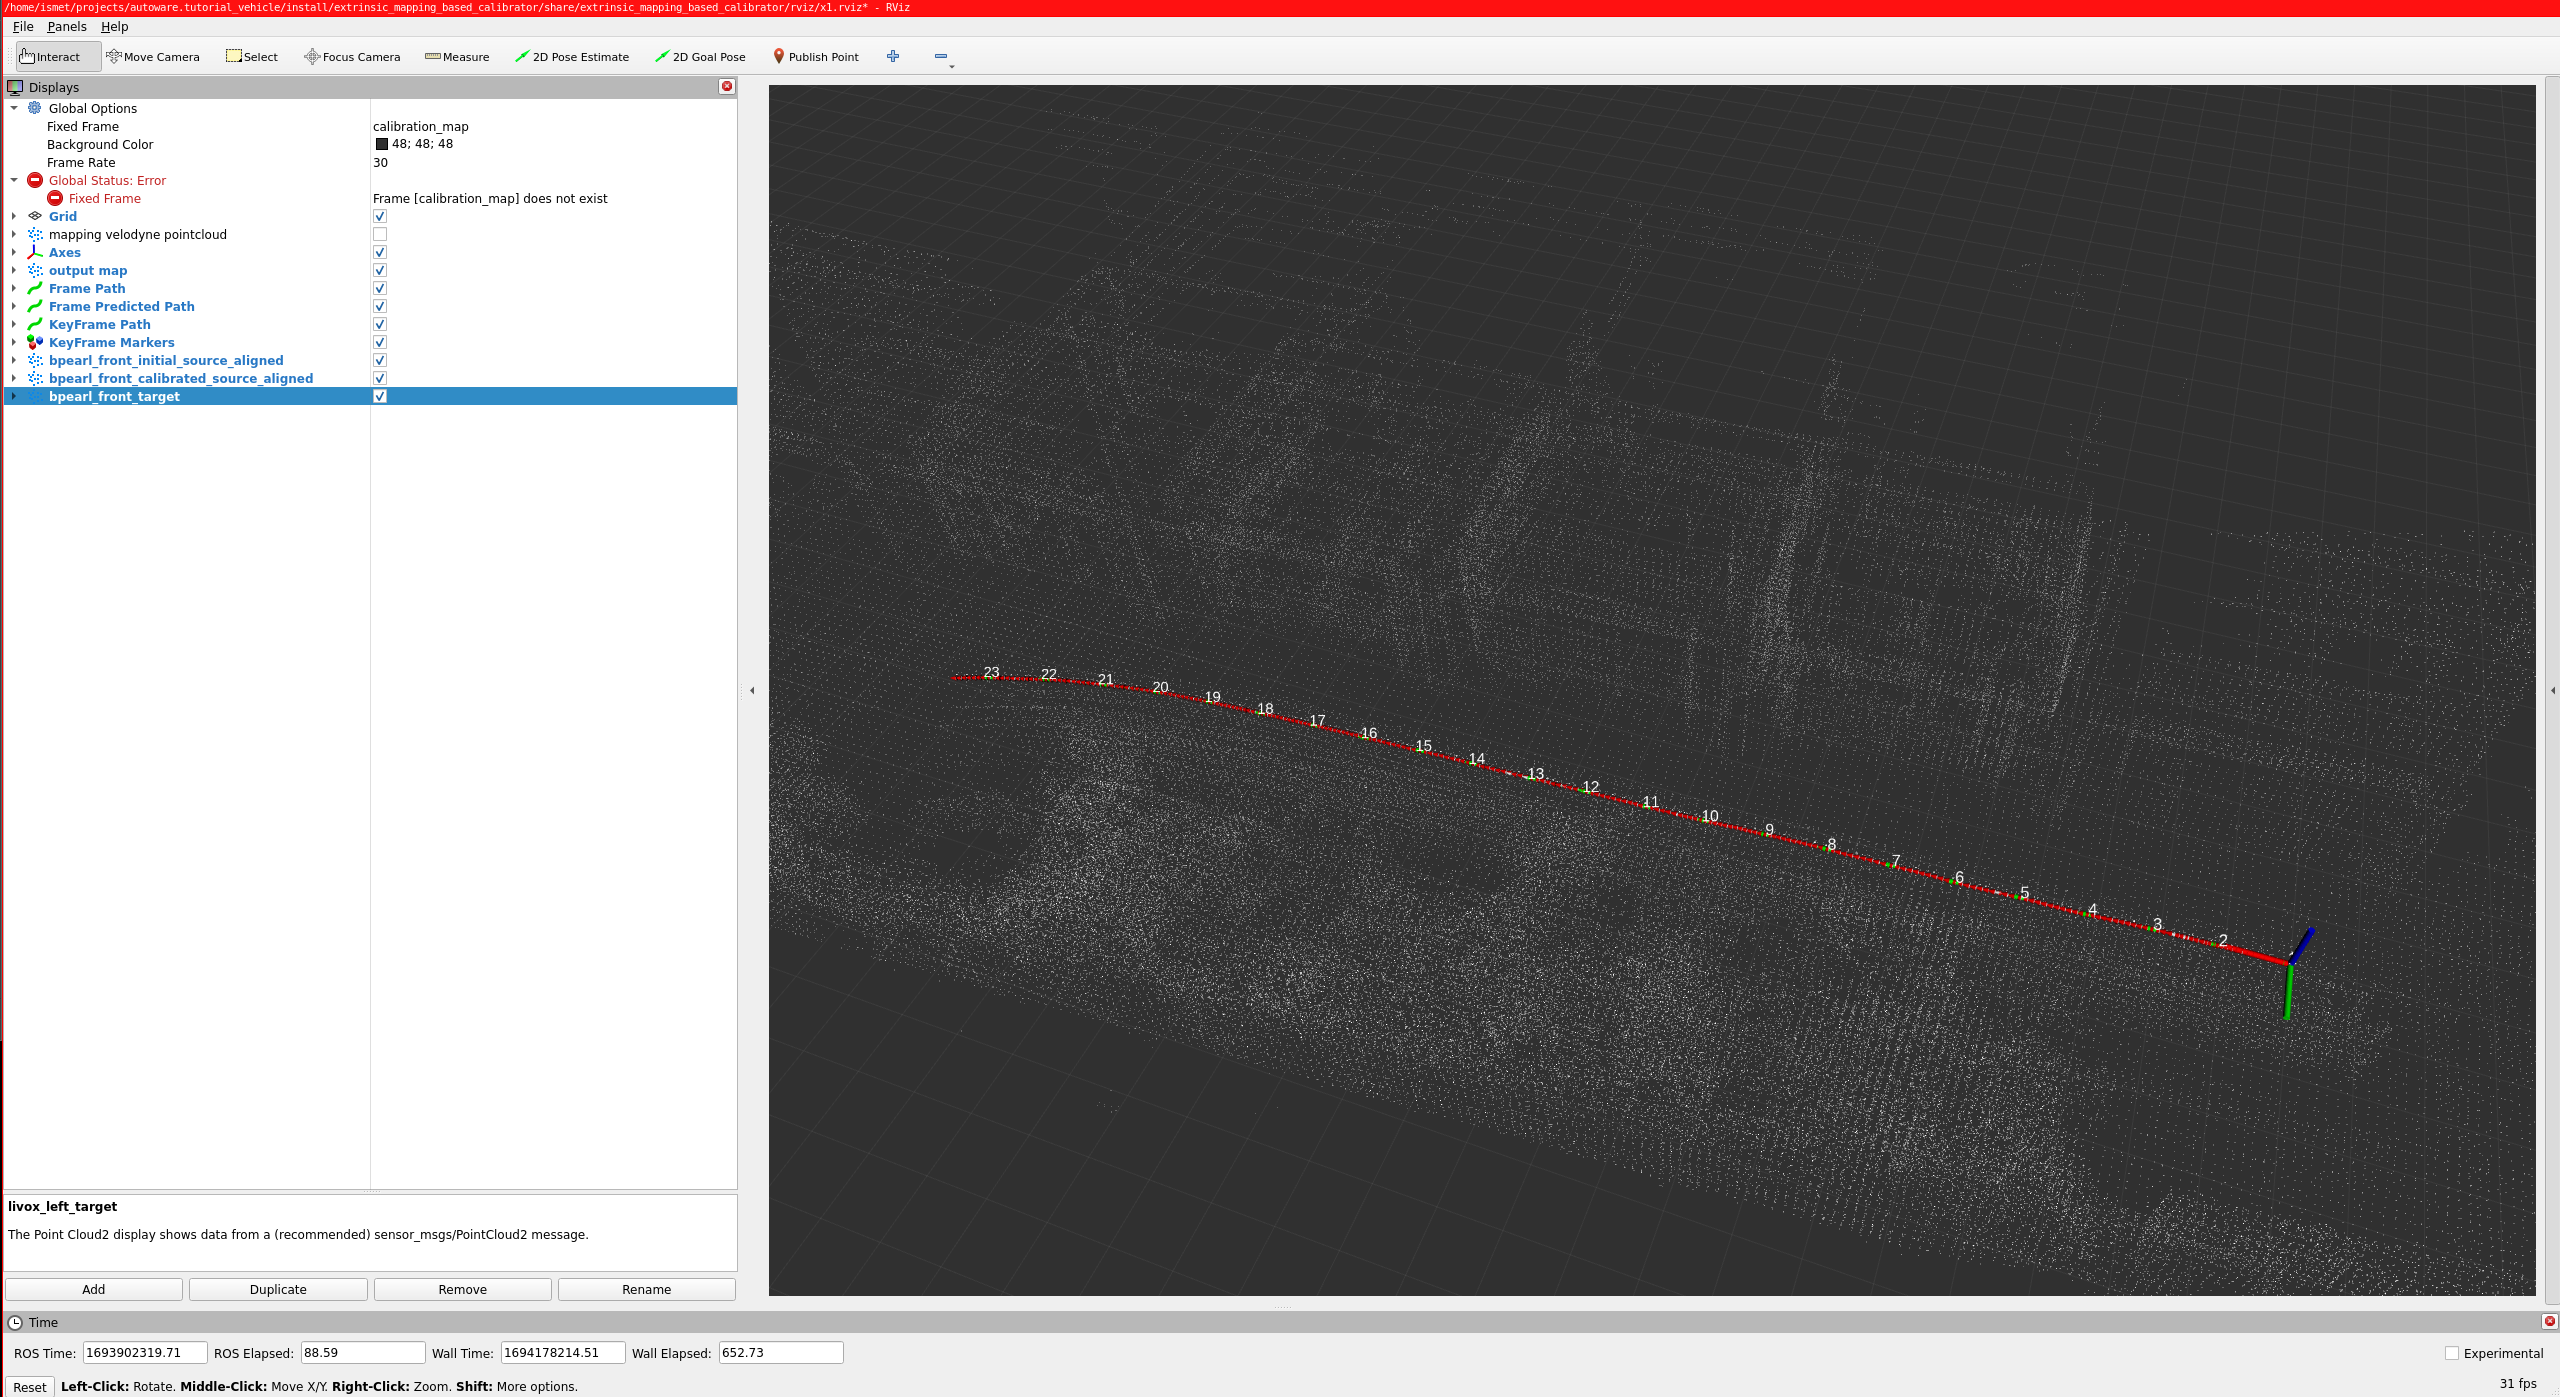Click the Add display button
This screenshot has width=2560, height=1397.
point(95,1289)
